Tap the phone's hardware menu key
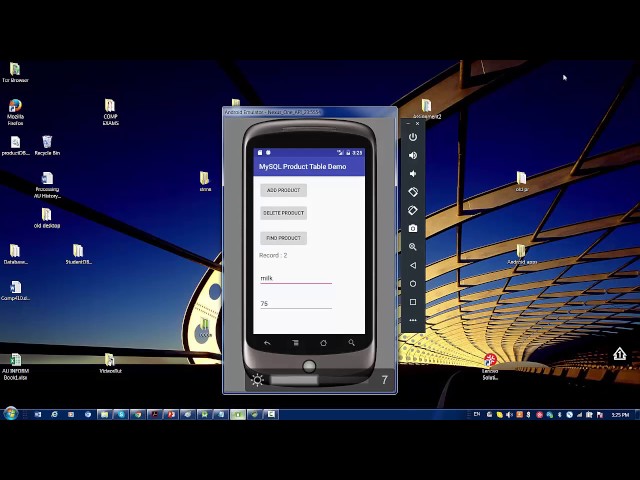This screenshot has height=480, width=640. (295, 343)
